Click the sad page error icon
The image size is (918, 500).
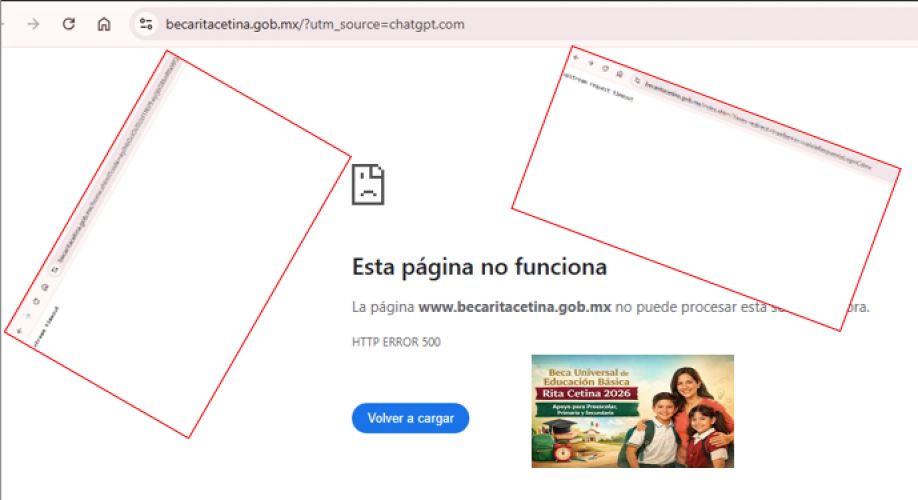[368, 184]
